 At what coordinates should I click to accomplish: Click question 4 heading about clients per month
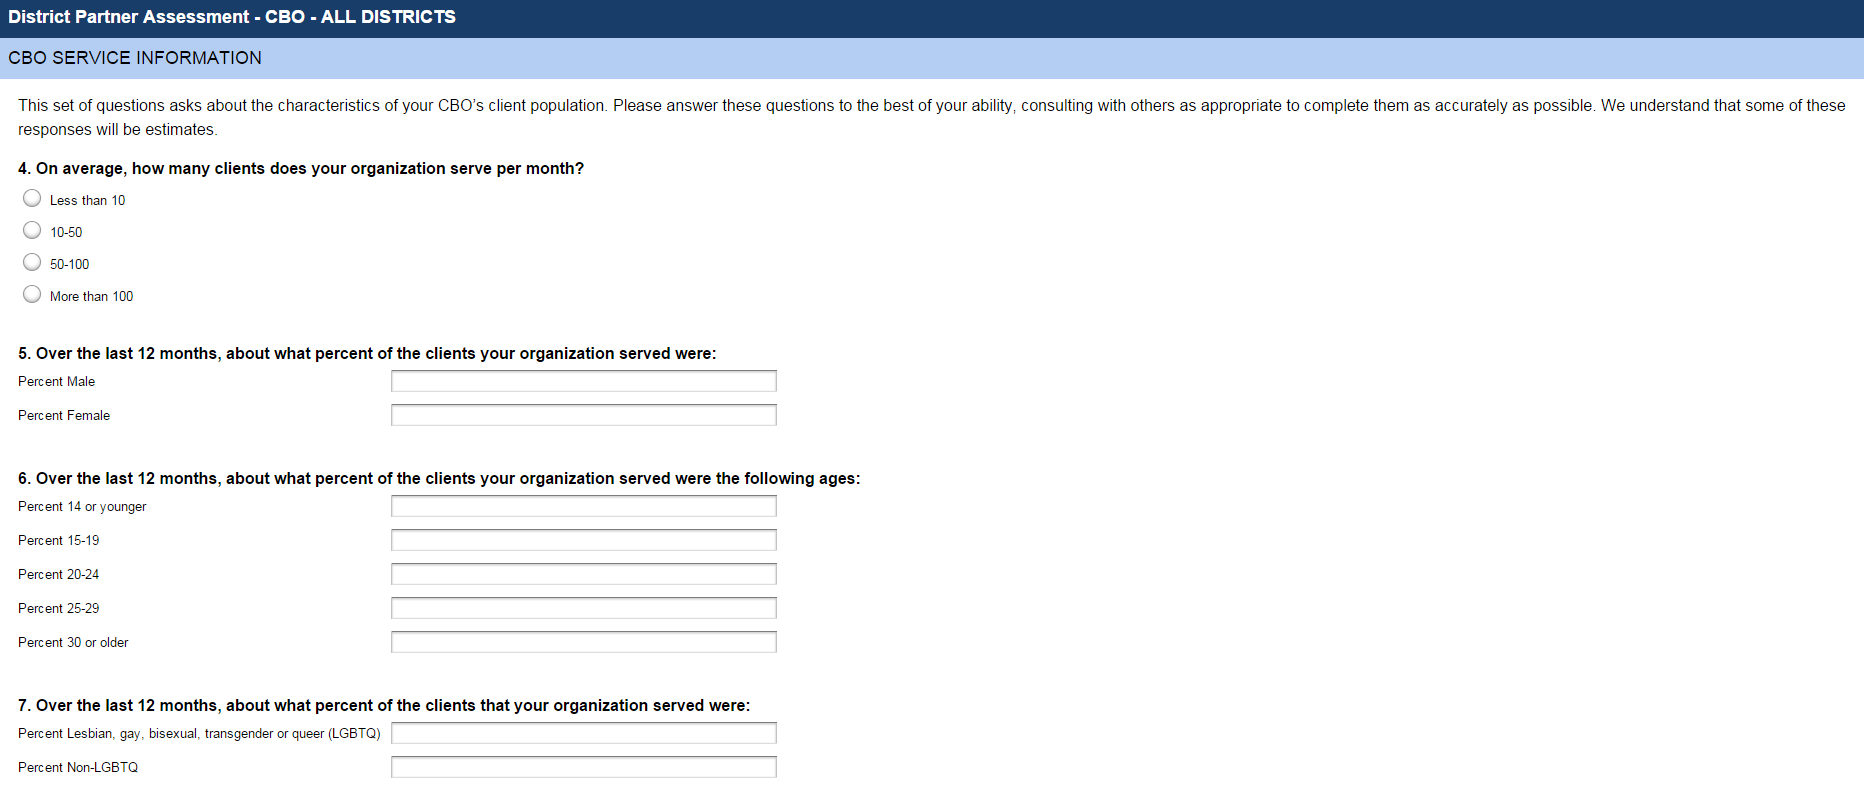pos(301,168)
